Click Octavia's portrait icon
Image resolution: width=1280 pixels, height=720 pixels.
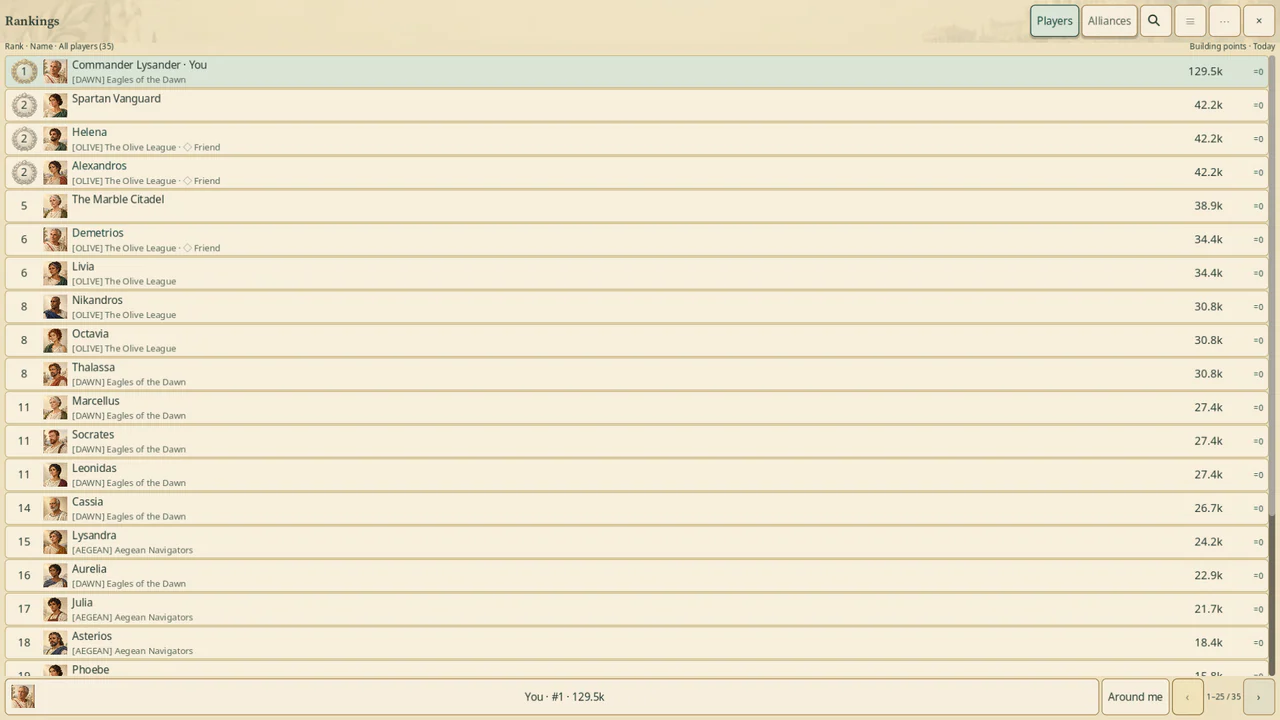coord(55,340)
